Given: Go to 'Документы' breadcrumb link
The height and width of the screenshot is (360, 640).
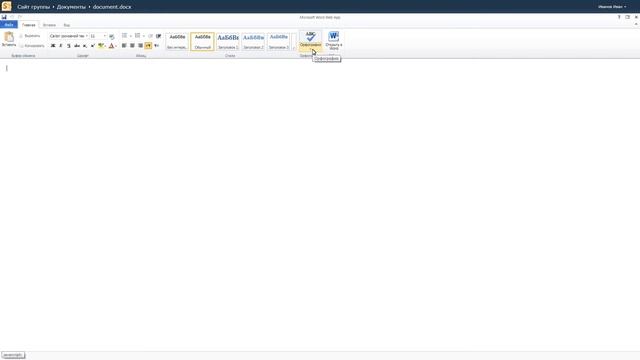Looking at the screenshot, I should (x=71, y=7).
